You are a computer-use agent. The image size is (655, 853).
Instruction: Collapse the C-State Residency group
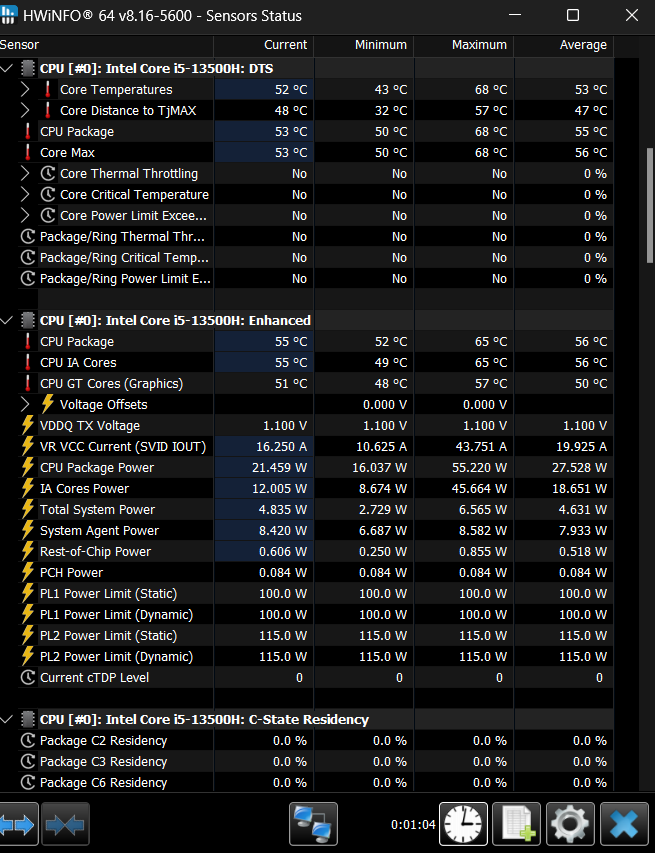pyautogui.click(x=7, y=719)
